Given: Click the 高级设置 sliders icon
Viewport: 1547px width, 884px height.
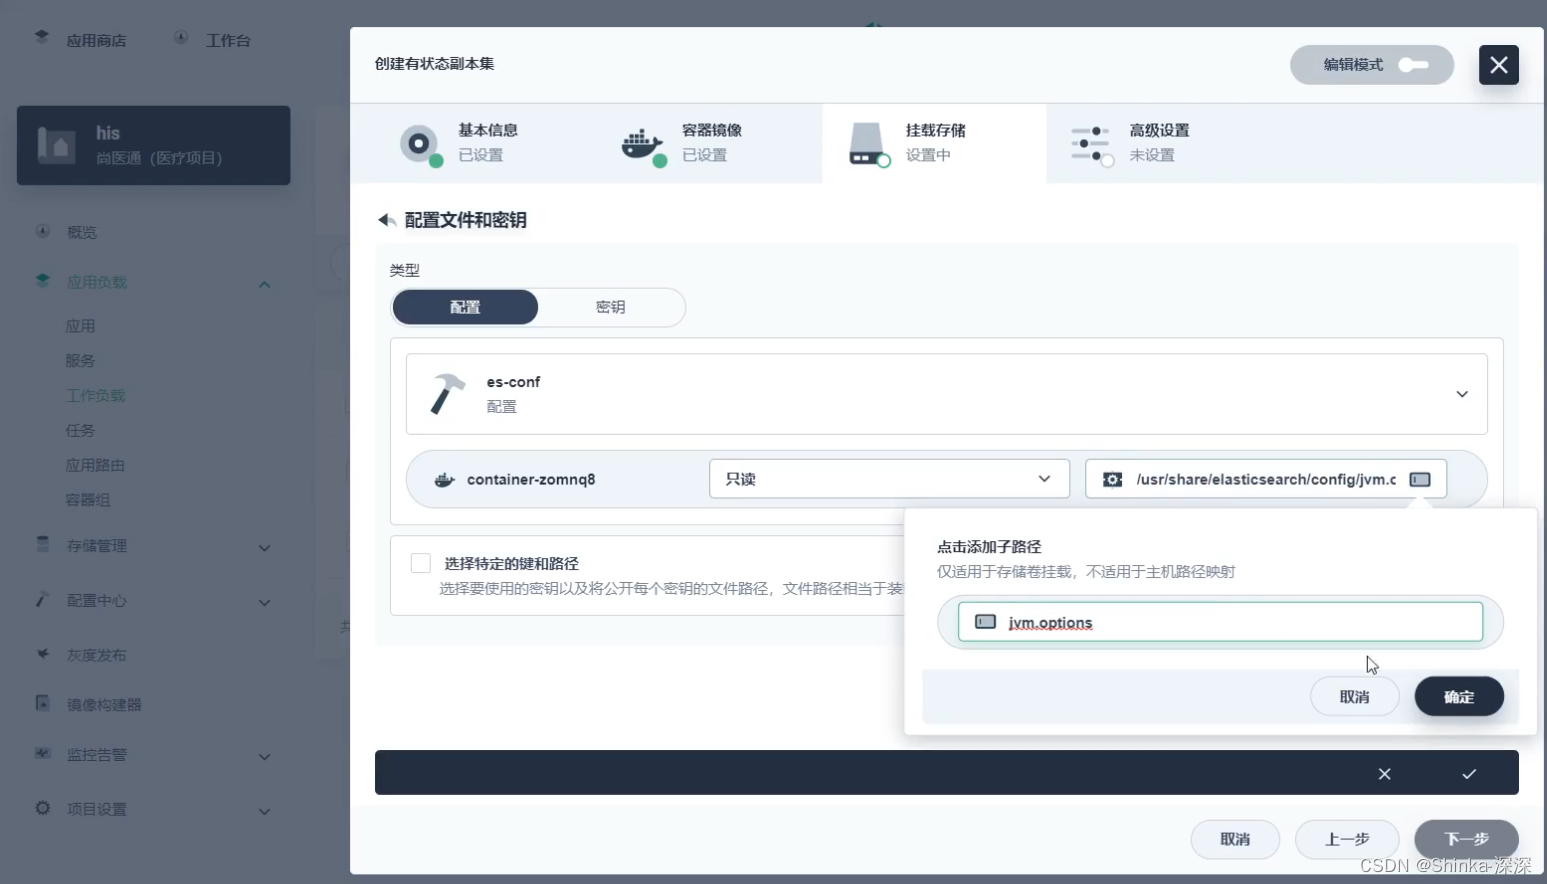Looking at the screenshot, I should click(x=1091, y=145).
